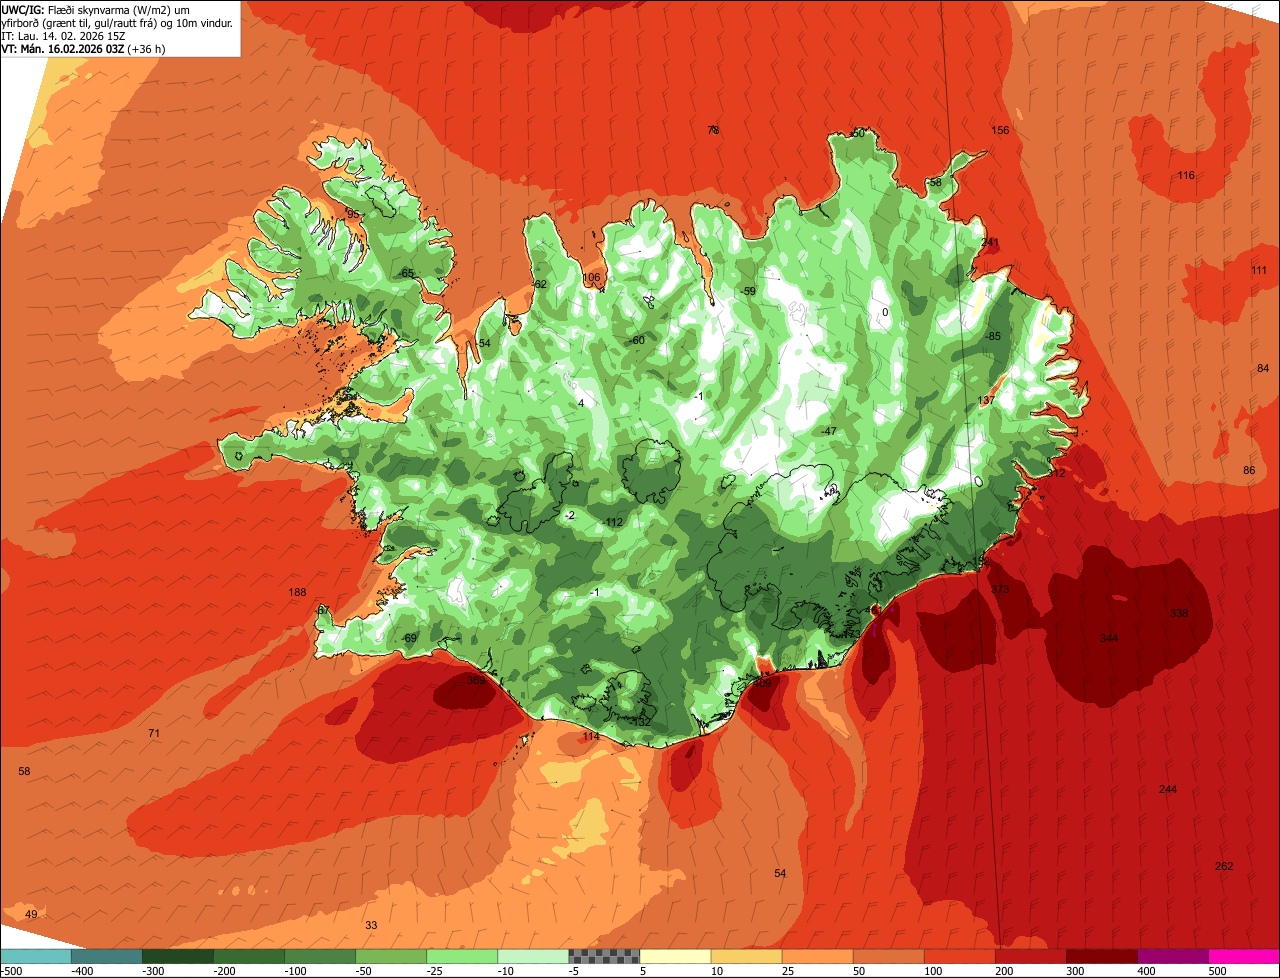Click the '344' value over the dark red sea

(1109, 638)
